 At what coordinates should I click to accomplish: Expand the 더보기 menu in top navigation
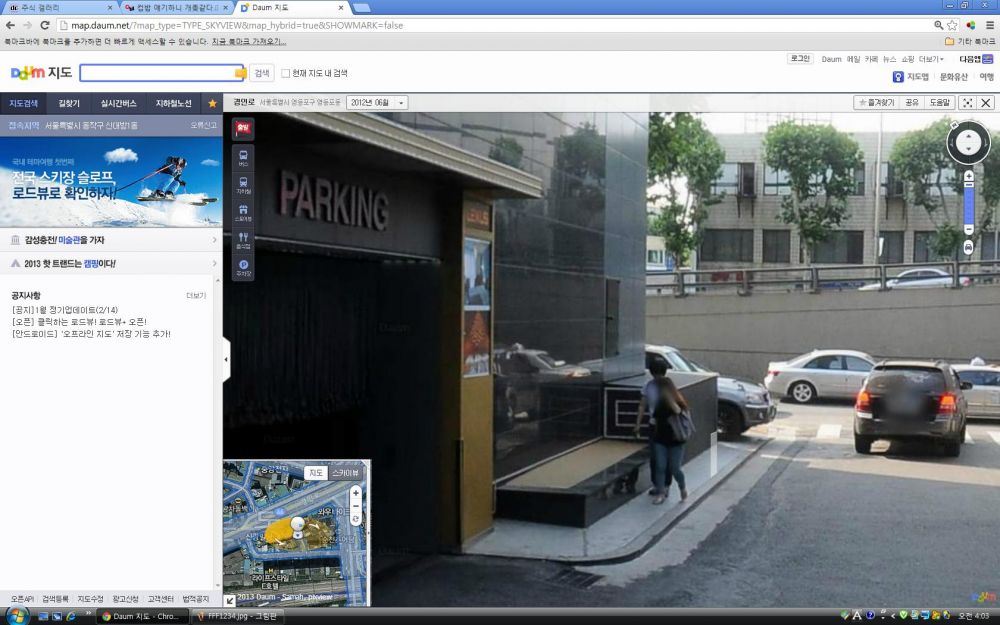click(931, 59)
